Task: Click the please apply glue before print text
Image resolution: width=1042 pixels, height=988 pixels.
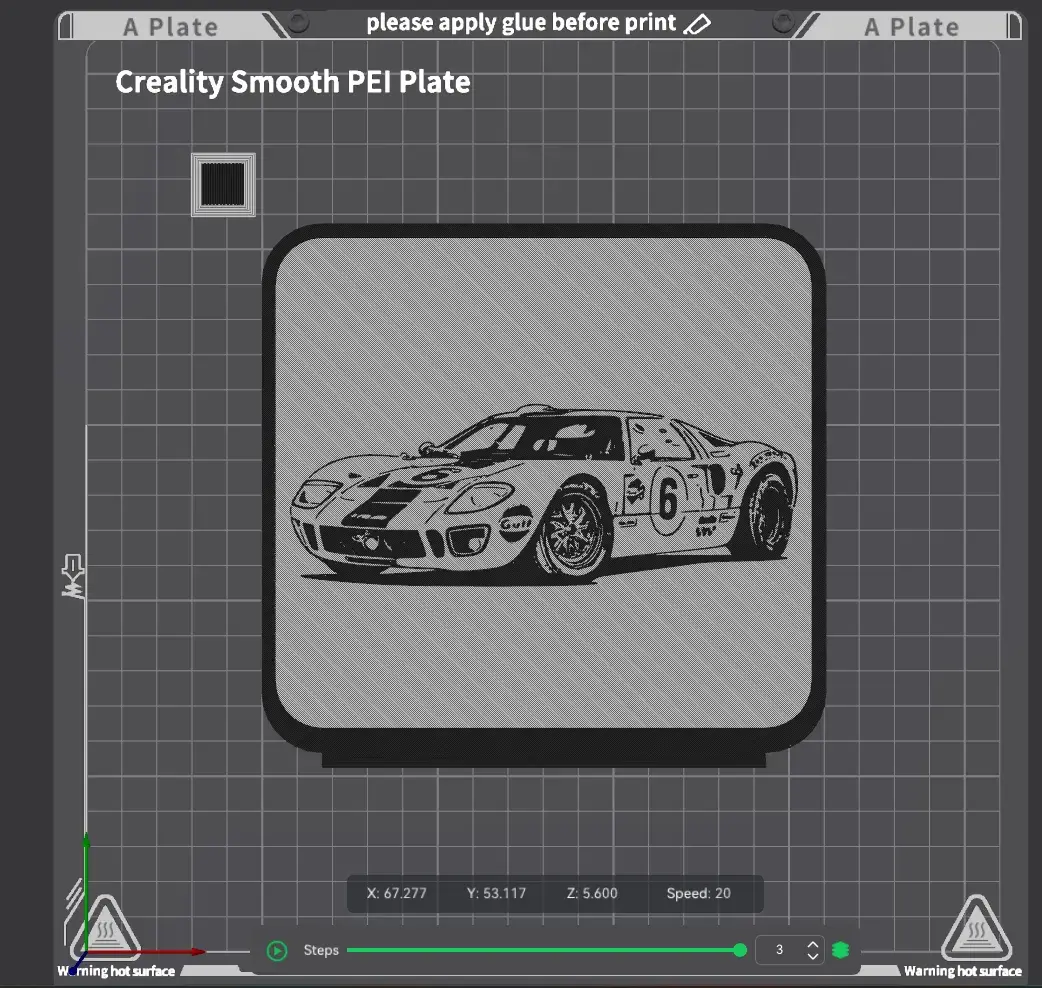Action: [521, 23]
